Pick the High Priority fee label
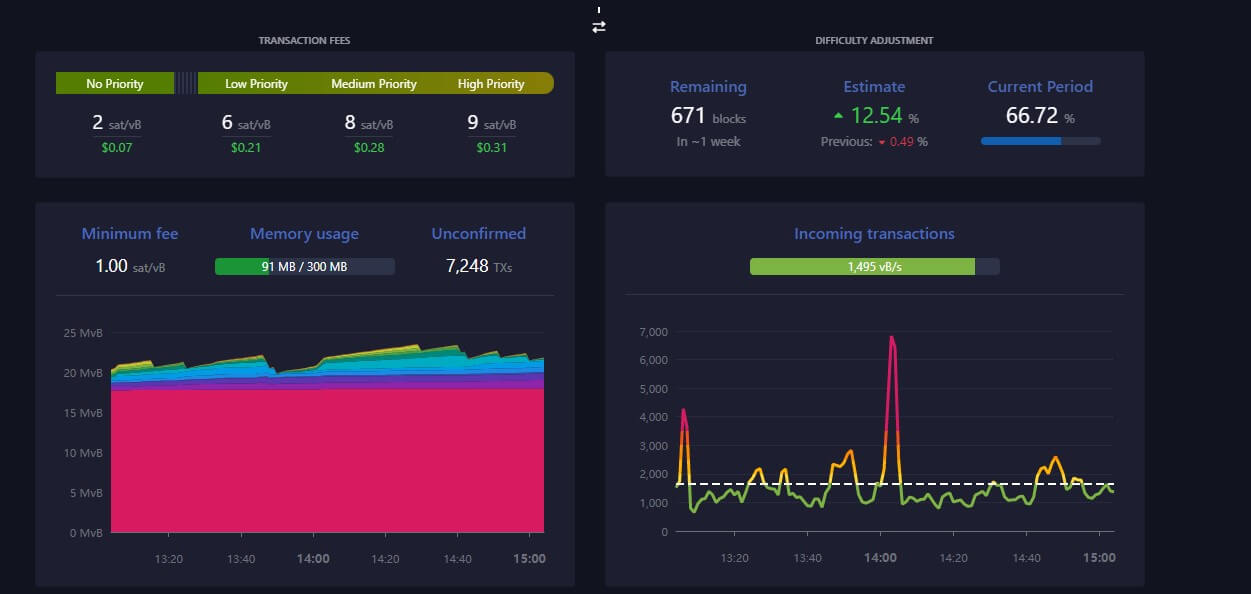The width and height of the screenshot is (1251, 594). coord(491,84)
